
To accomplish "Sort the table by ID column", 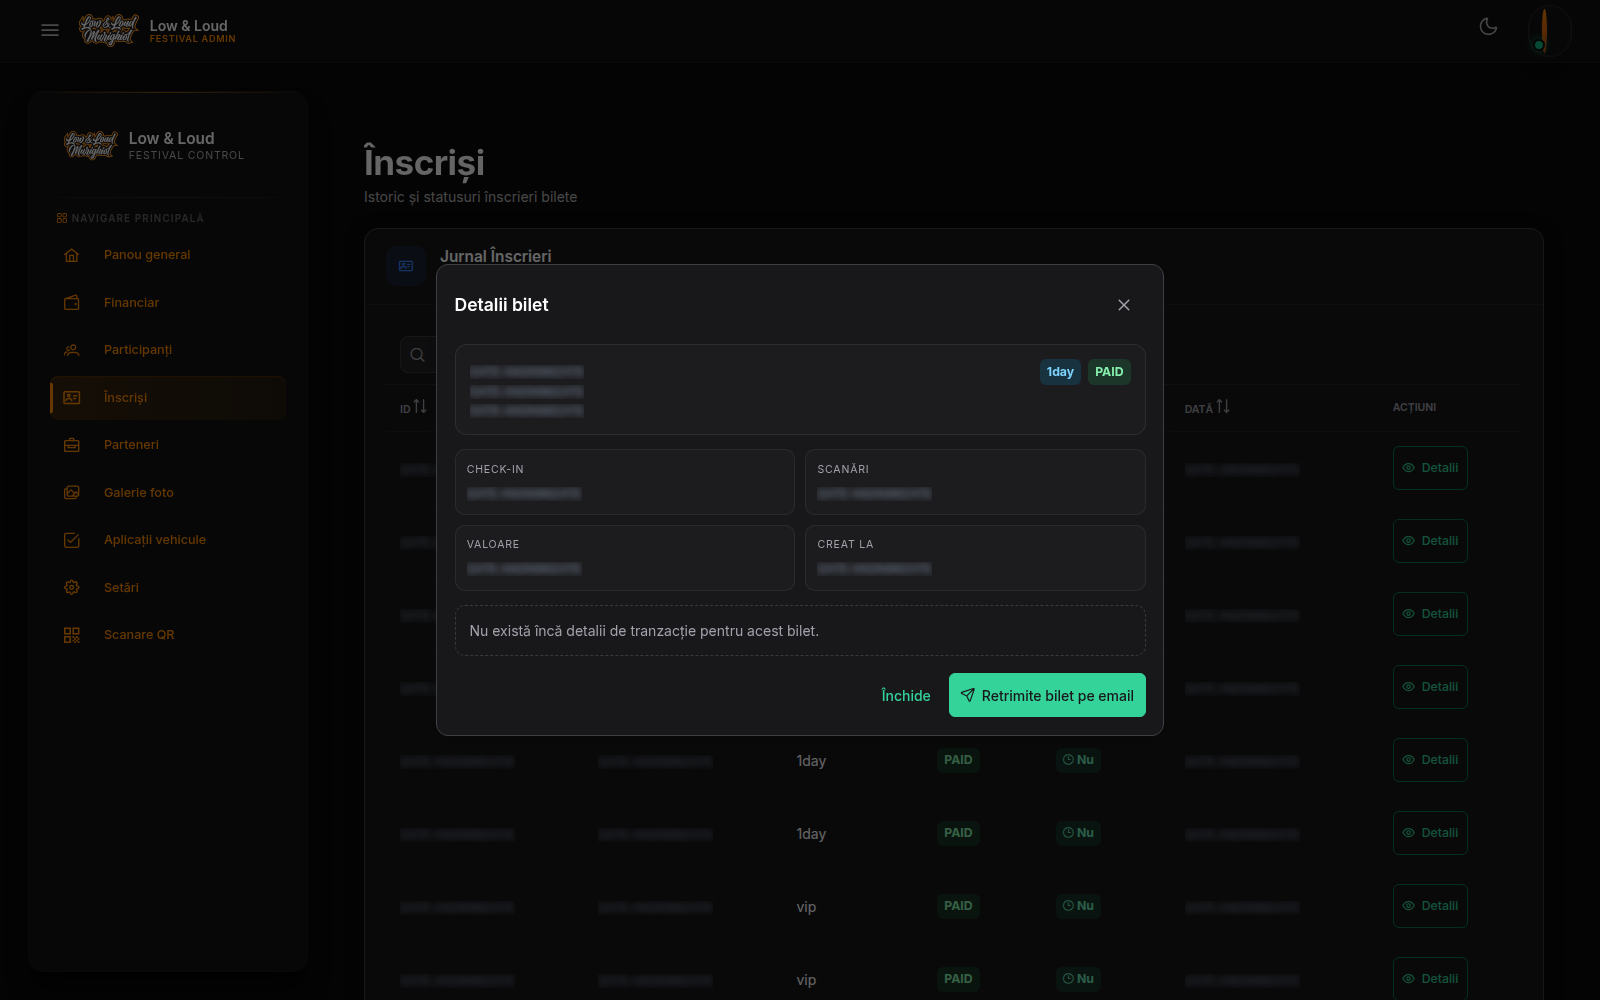I will tap(413, 407).
